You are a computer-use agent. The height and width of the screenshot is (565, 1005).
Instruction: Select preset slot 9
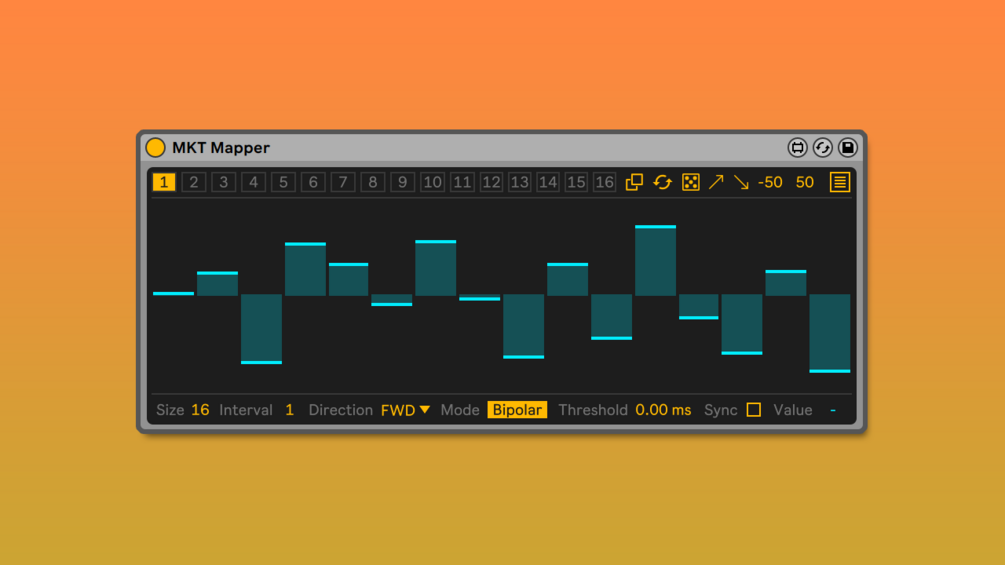403,182
